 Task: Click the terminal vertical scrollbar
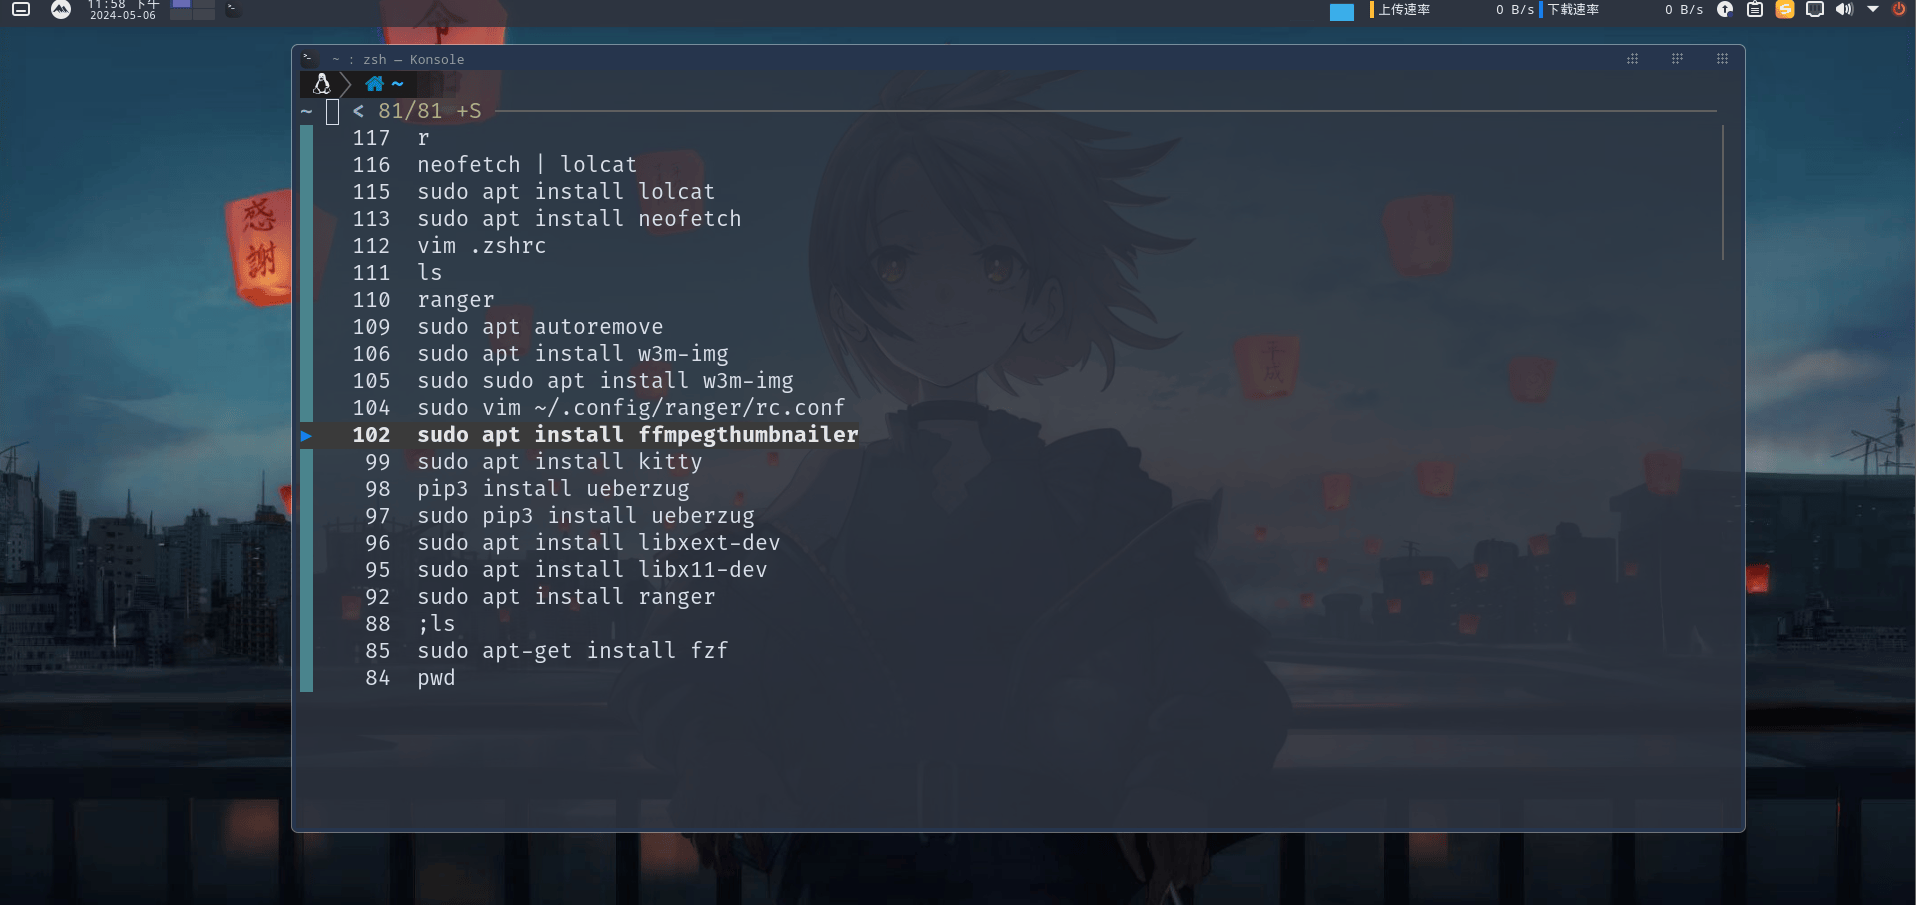coord(1722,192)
